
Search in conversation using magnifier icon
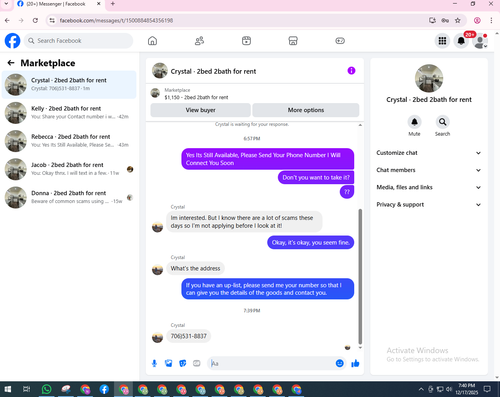click(x=442, y=122)
